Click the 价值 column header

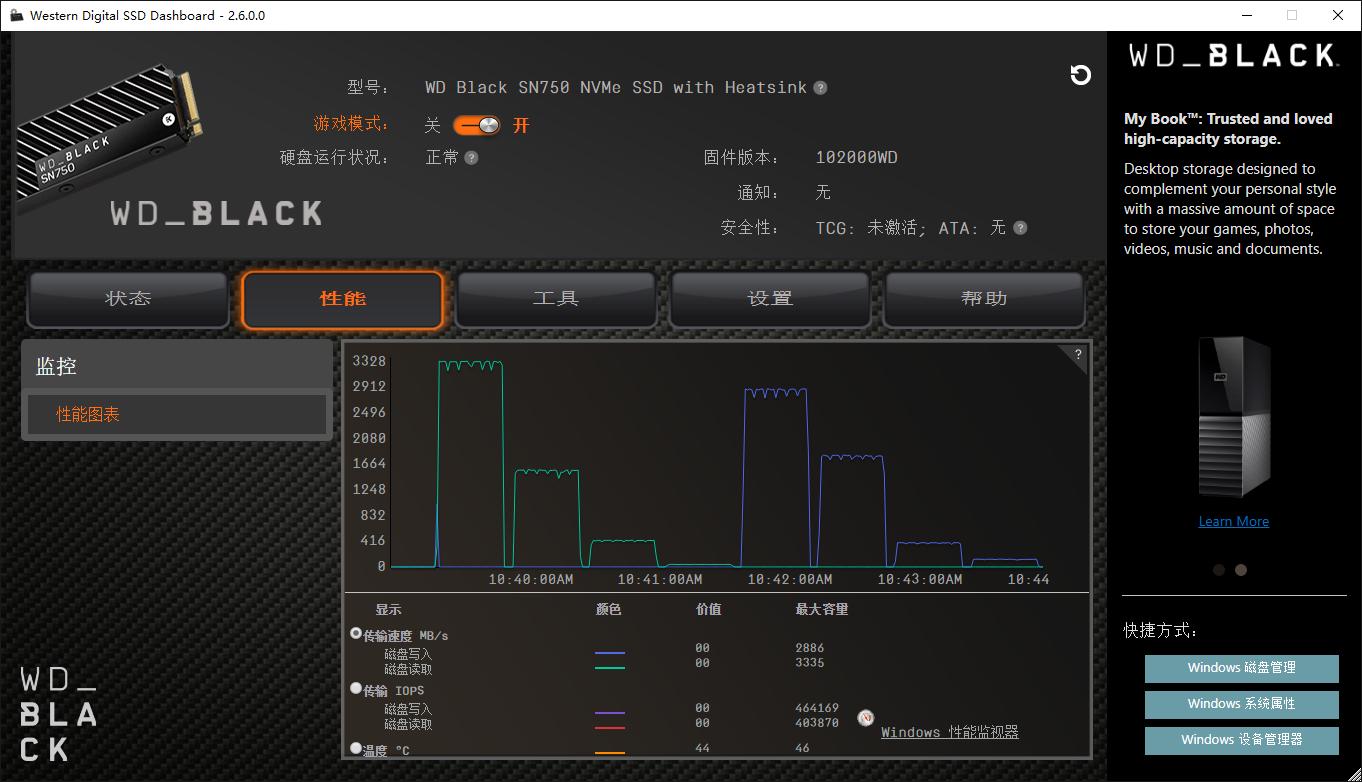coord(708,609)
